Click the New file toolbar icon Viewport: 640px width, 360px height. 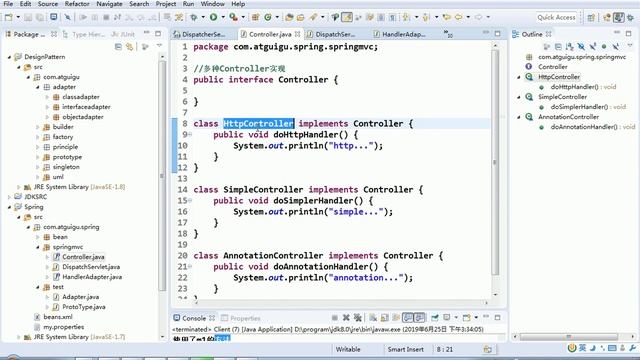8,17
